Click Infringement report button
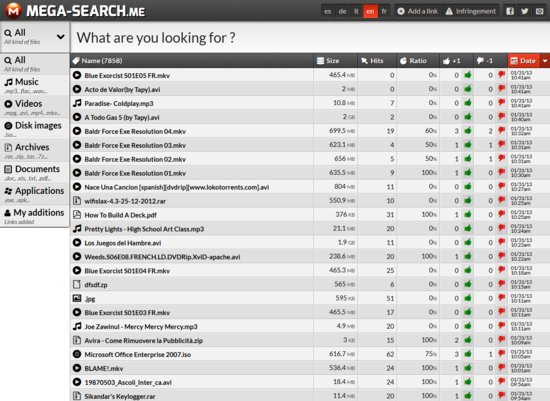Screen dimensions: 550x401 point(471,11)
